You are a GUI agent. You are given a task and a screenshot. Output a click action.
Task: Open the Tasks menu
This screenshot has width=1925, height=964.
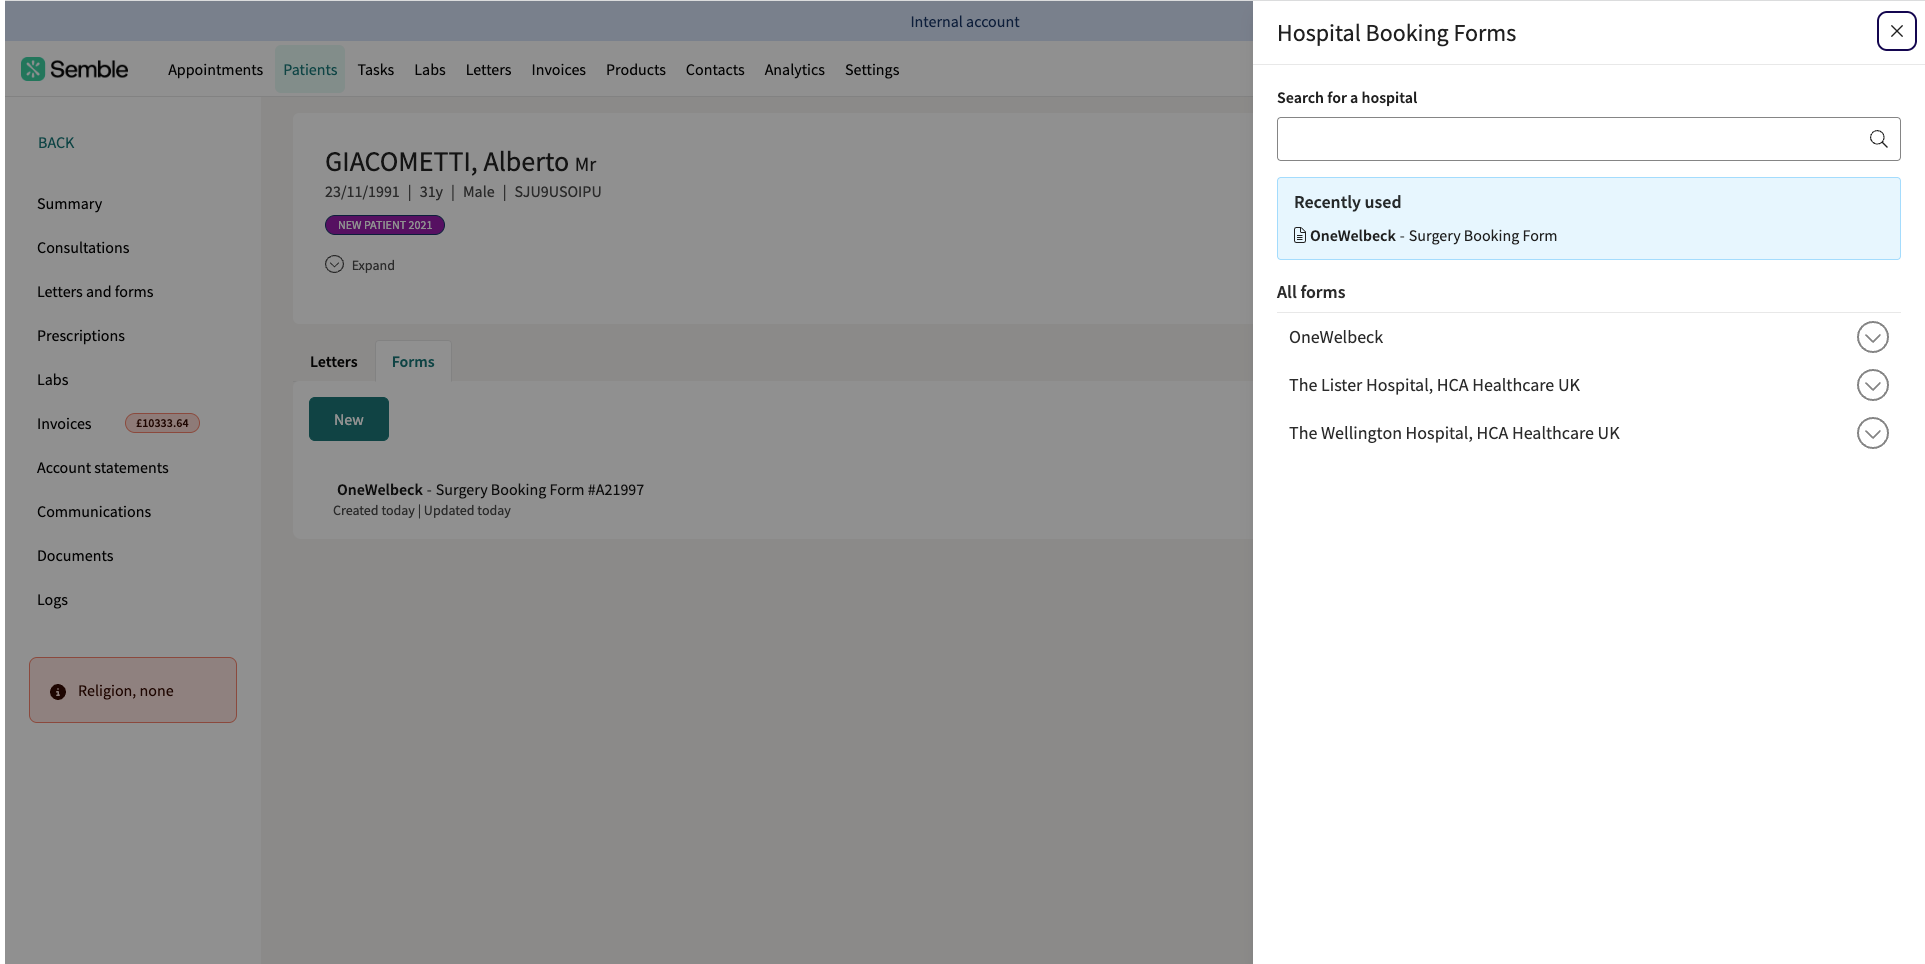click(x=376, y=70)
